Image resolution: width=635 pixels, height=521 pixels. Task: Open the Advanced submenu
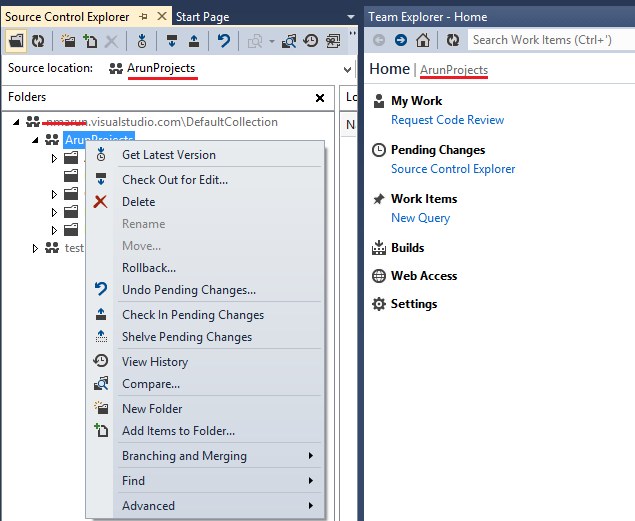coord(205,506)
